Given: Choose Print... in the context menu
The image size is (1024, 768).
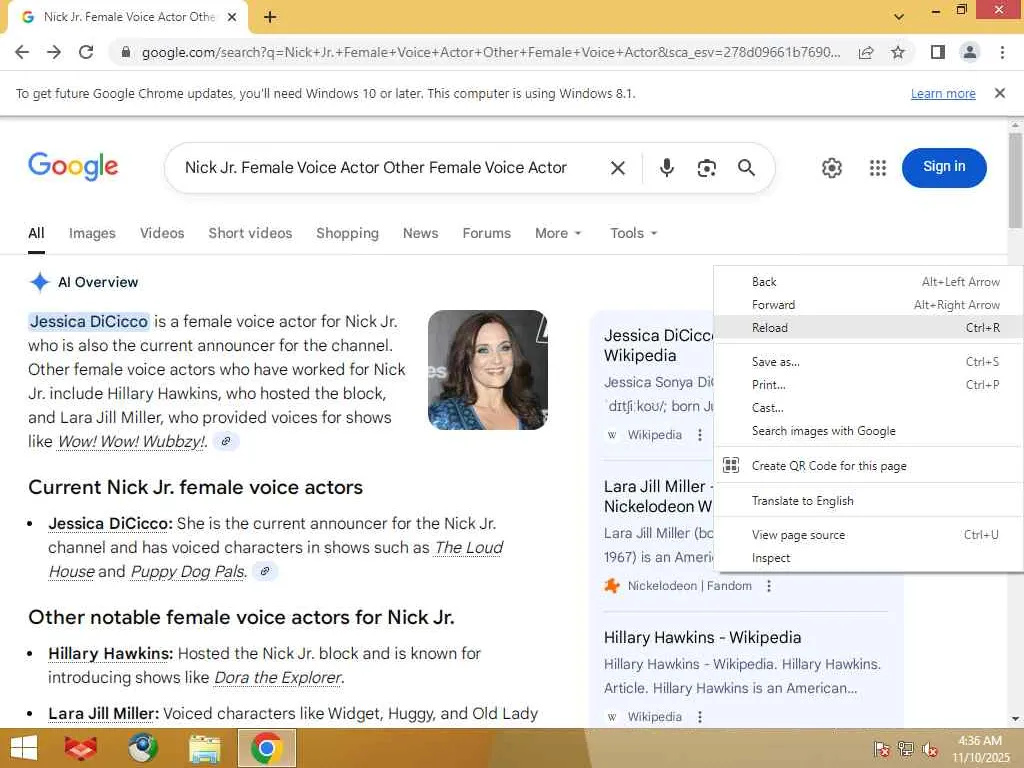Looking at the screenshot, I should pos(869,385).
